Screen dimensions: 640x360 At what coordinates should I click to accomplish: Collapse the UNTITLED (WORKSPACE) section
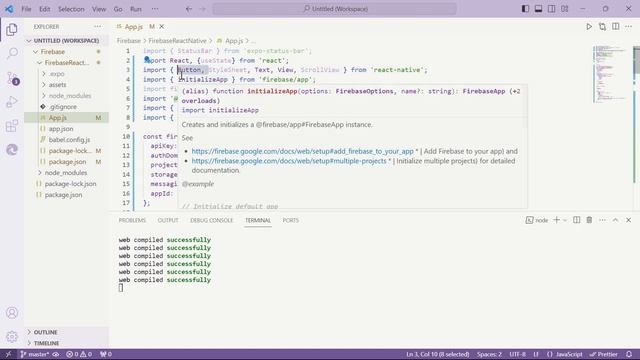(66, 41)
